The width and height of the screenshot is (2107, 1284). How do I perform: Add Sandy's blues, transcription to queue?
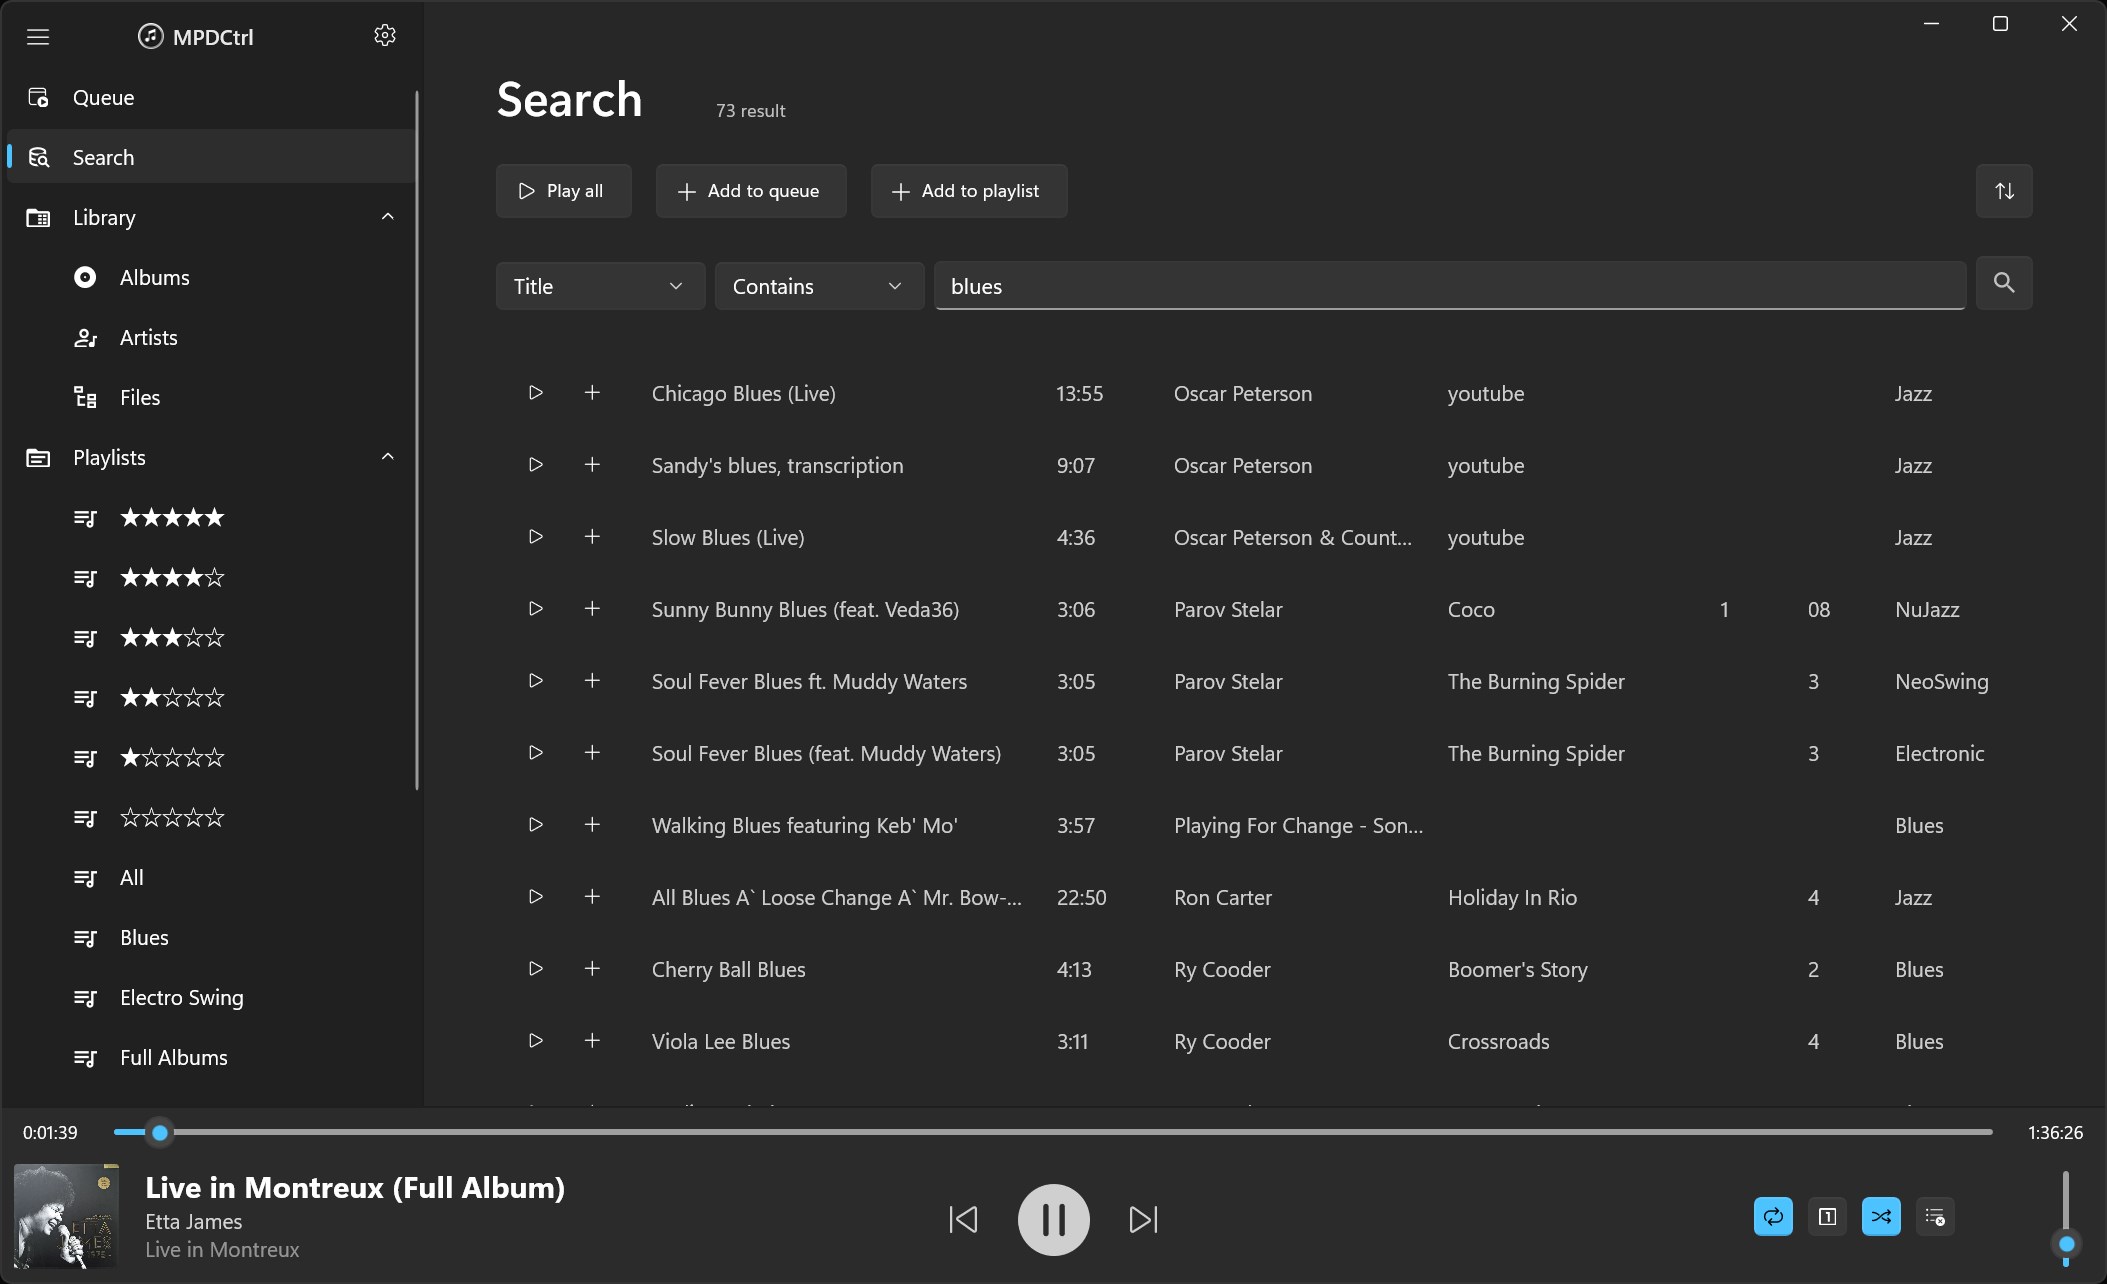coord(592,465)
